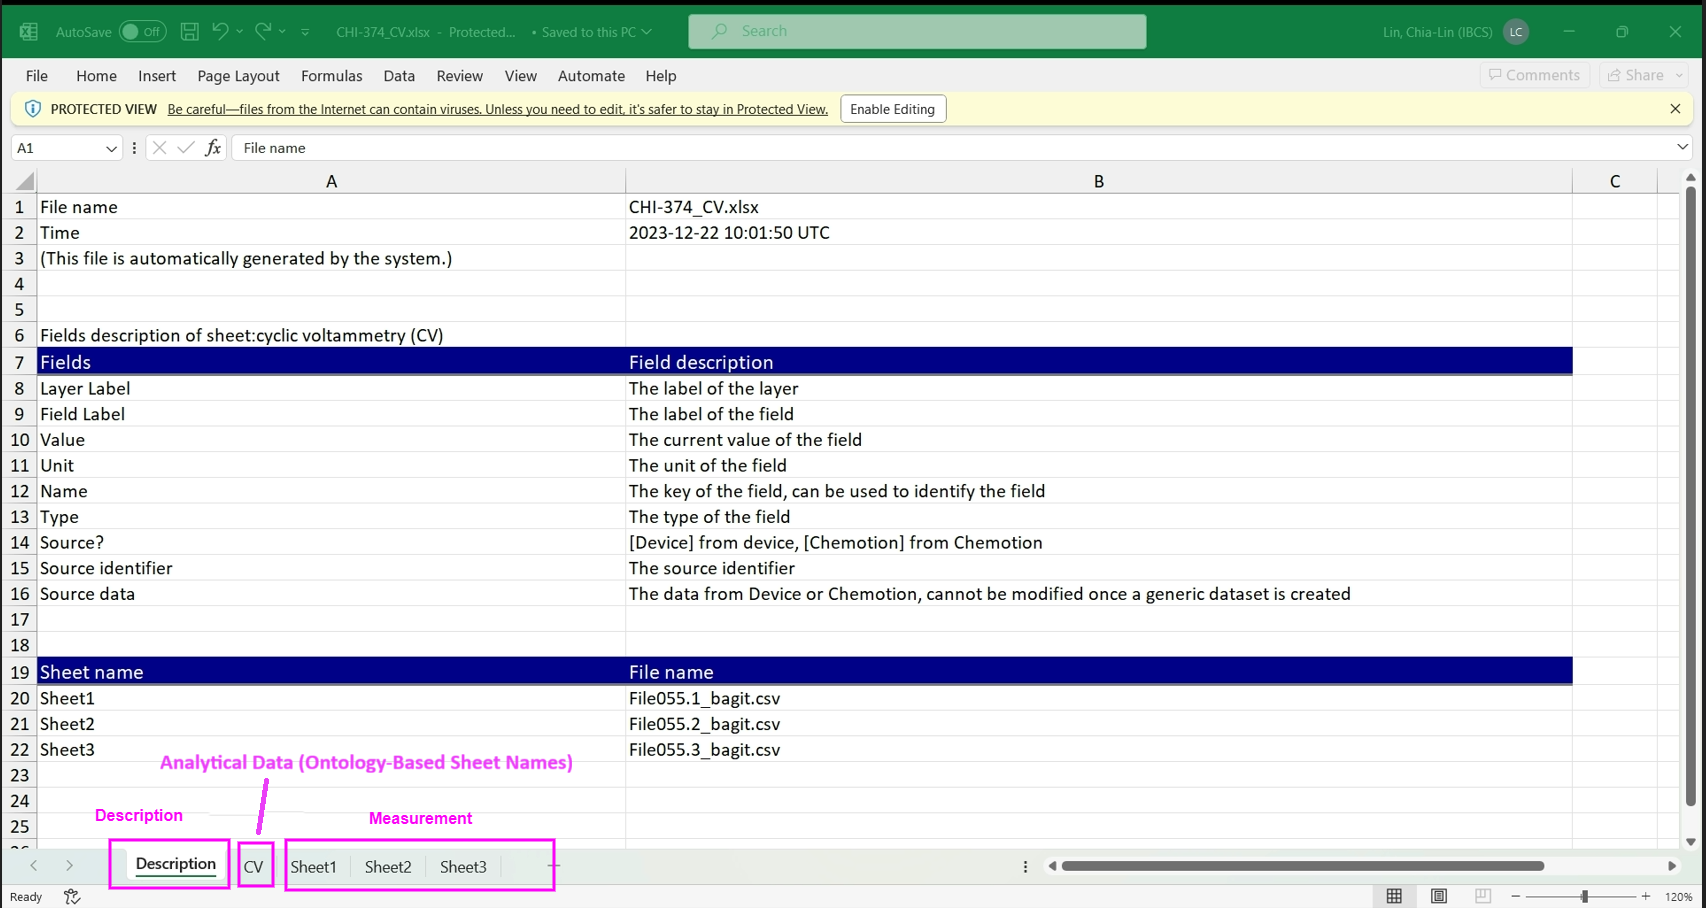
Task: Open Insert Function with the fx icon
Action: click(212, 147)
